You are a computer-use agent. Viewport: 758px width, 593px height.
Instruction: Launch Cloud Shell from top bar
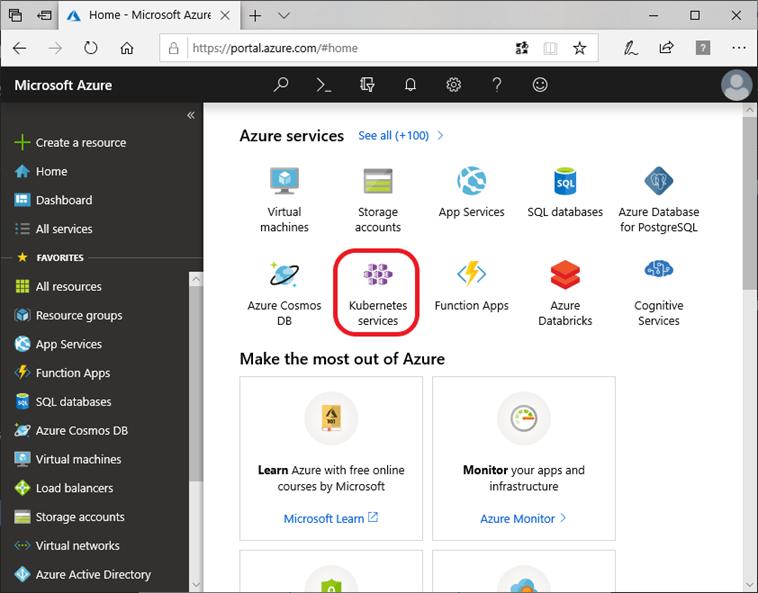(x=324, y=85)
